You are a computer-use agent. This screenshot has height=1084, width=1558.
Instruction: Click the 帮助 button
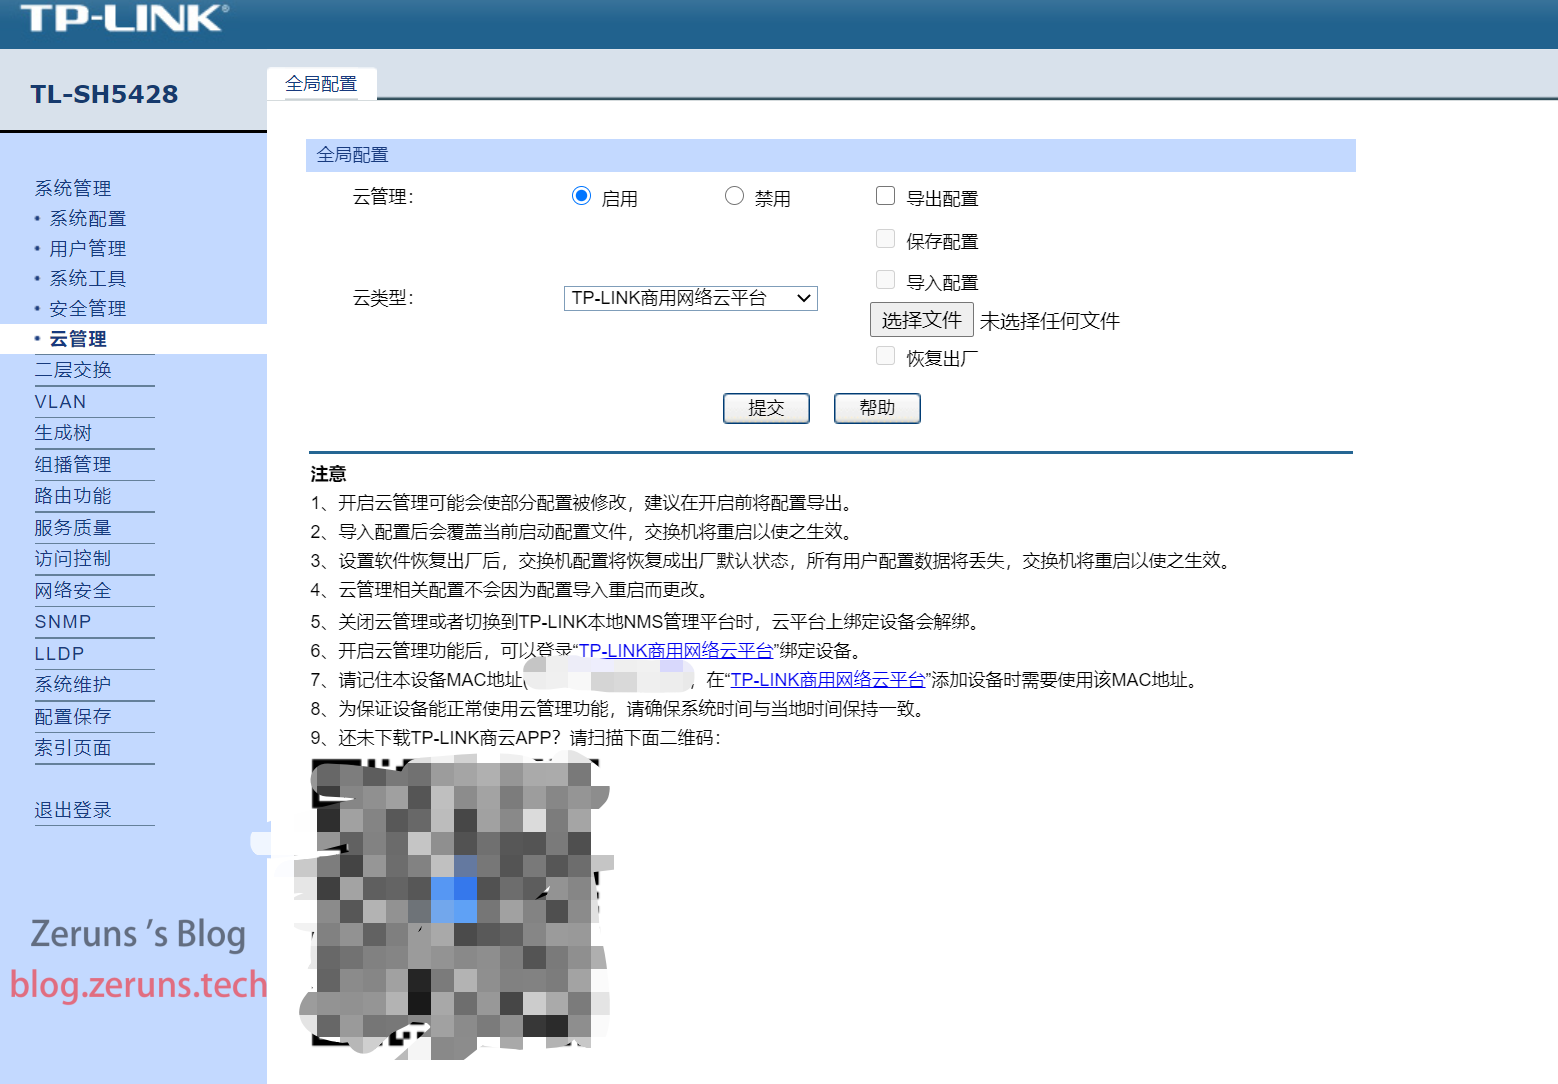coord(877,408)
